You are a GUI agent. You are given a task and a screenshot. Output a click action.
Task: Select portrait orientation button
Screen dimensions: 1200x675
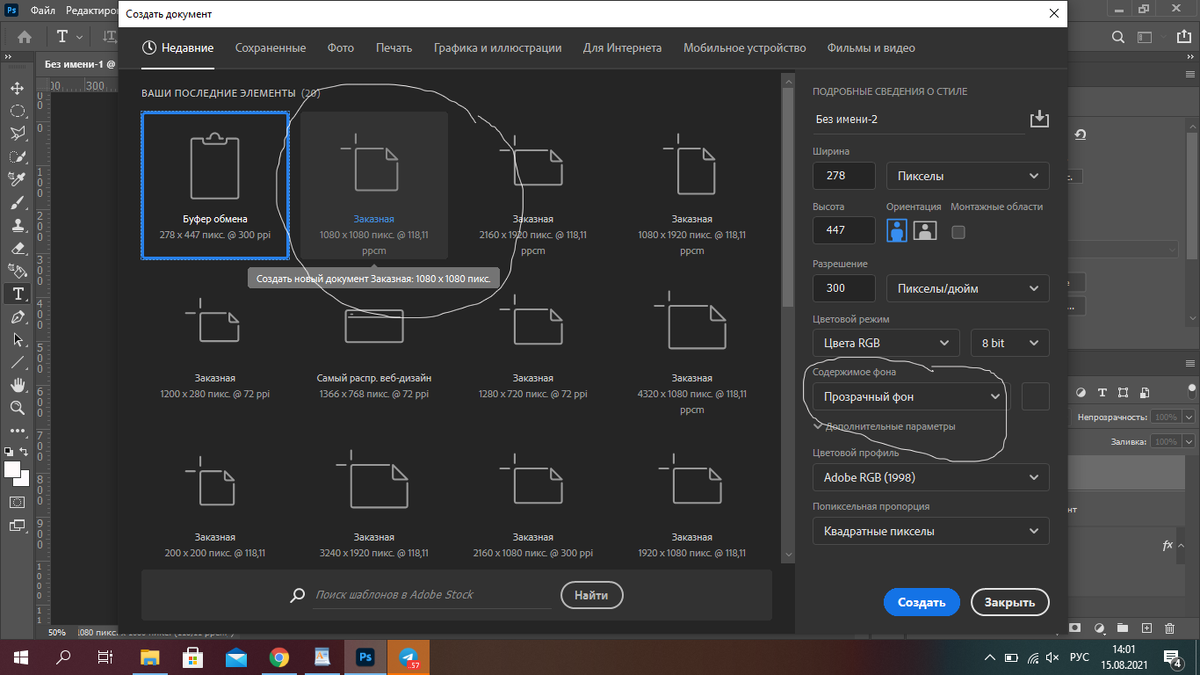point(897,230)
